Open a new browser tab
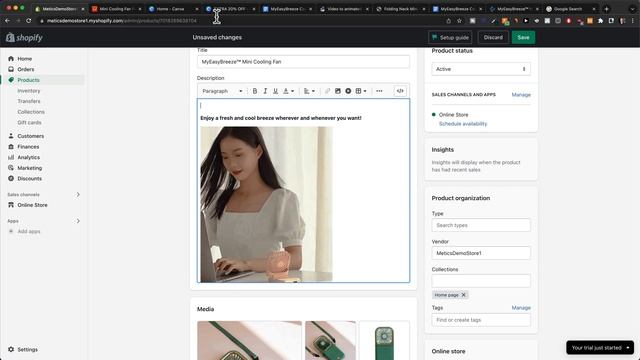Screen dimensions: 640x360 point(606,9)
